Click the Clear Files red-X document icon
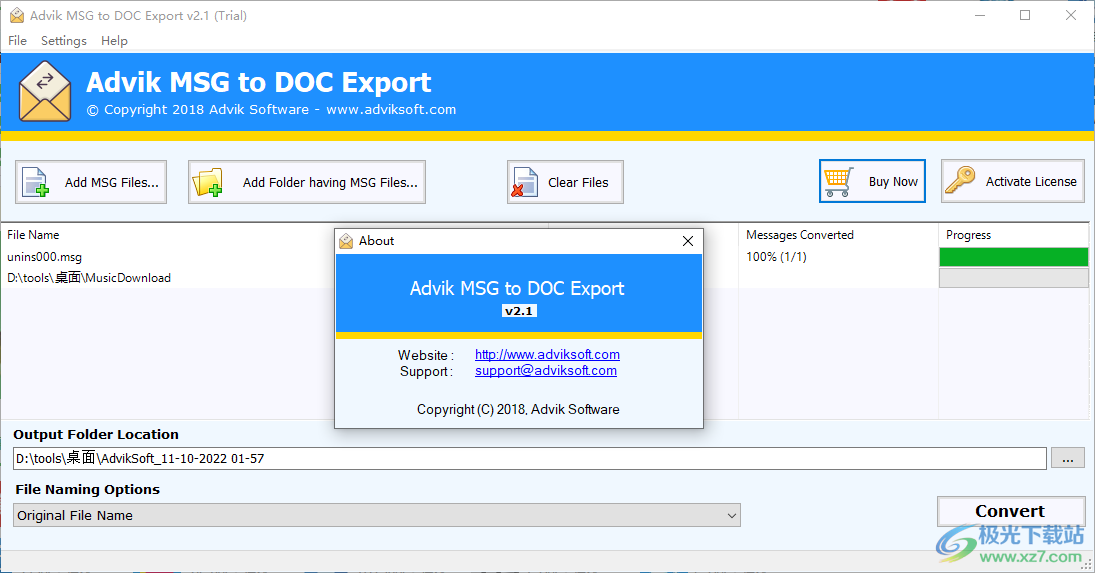Image resolution: width=1095 pixels, height=573 pixels. click(524, 182)
